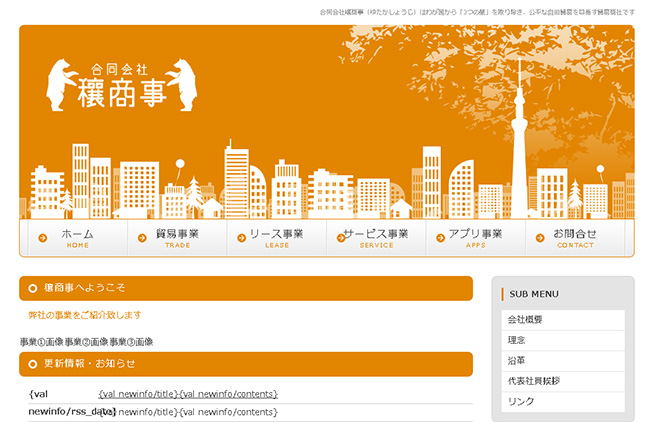This screenshot has width=659, height=422.
Task: Open the お問合せ CONTACT page
Action: [575, 238]
